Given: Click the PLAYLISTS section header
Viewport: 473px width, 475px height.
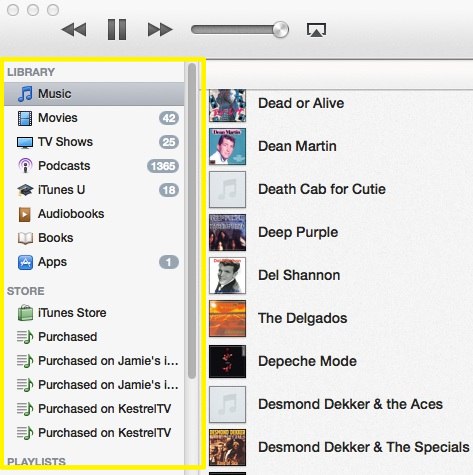Looking at the screenshot, I should [36, 461].
